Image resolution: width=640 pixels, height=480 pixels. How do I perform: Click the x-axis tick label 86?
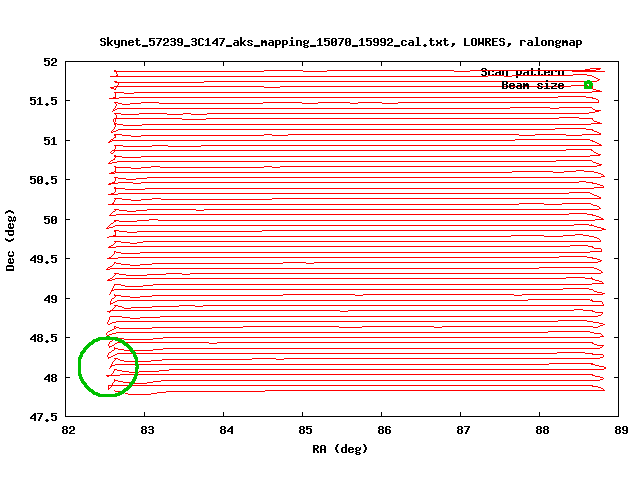[x=384, y=430]
